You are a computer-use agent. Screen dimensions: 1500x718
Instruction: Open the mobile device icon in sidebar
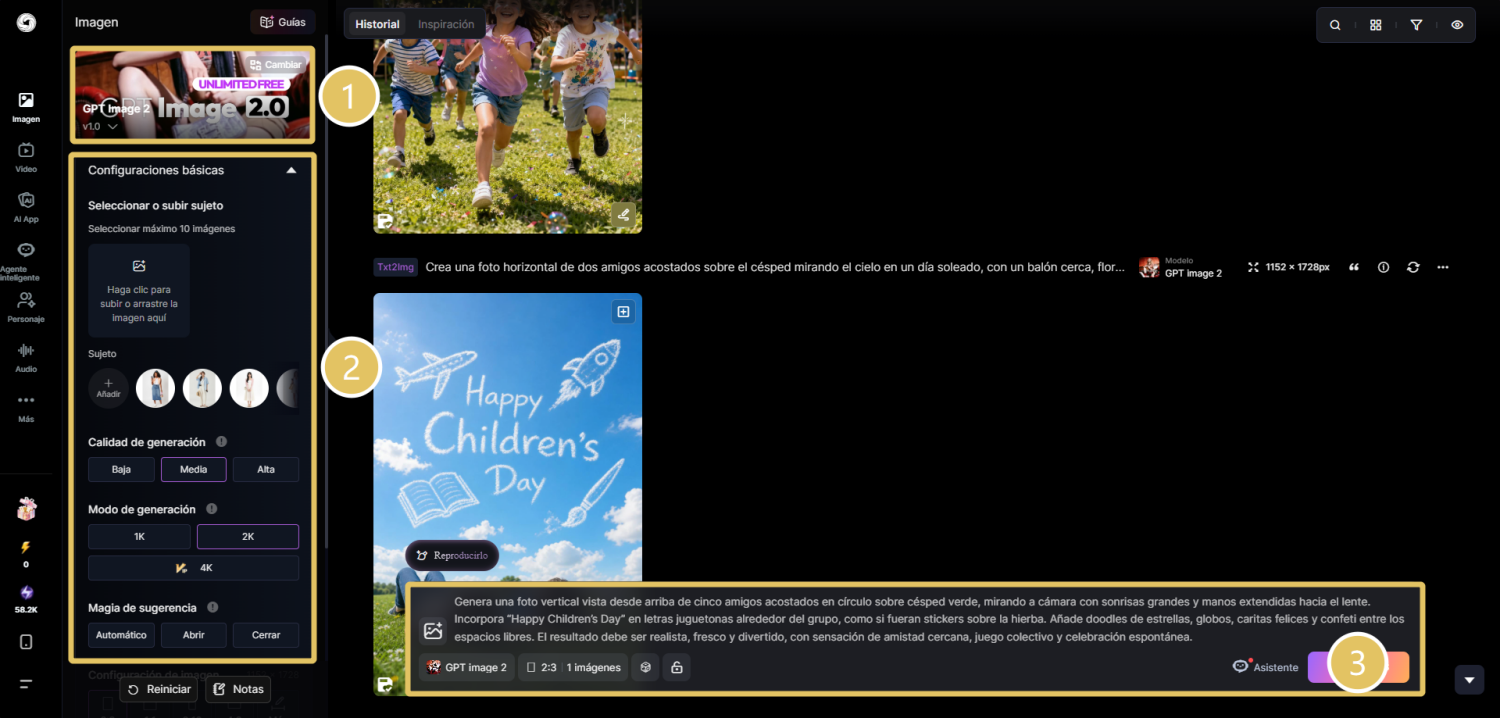click(26, 642)
